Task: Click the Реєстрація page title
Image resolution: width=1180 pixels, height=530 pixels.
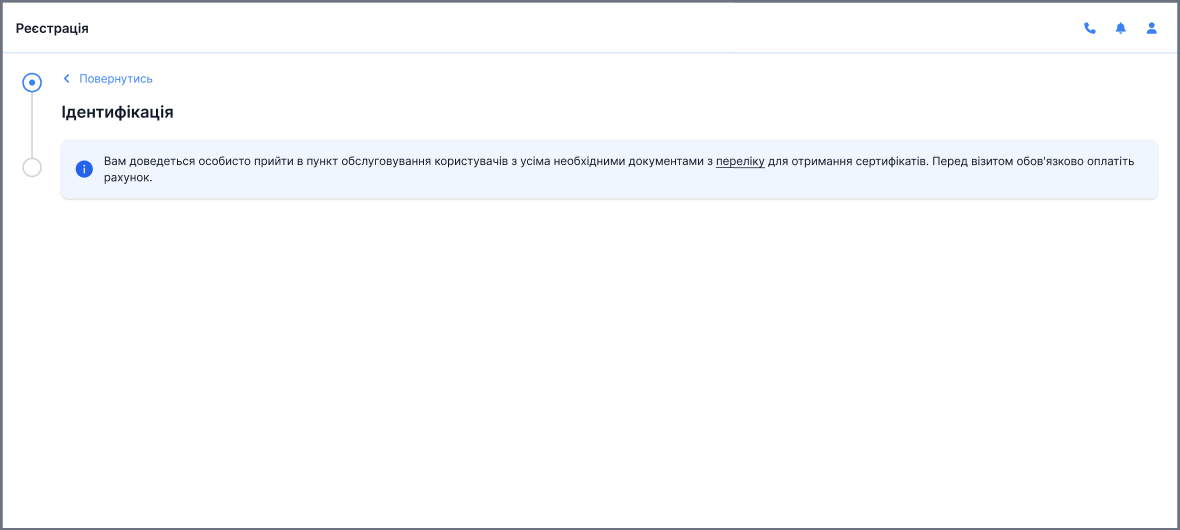Action: pos(52,28)
